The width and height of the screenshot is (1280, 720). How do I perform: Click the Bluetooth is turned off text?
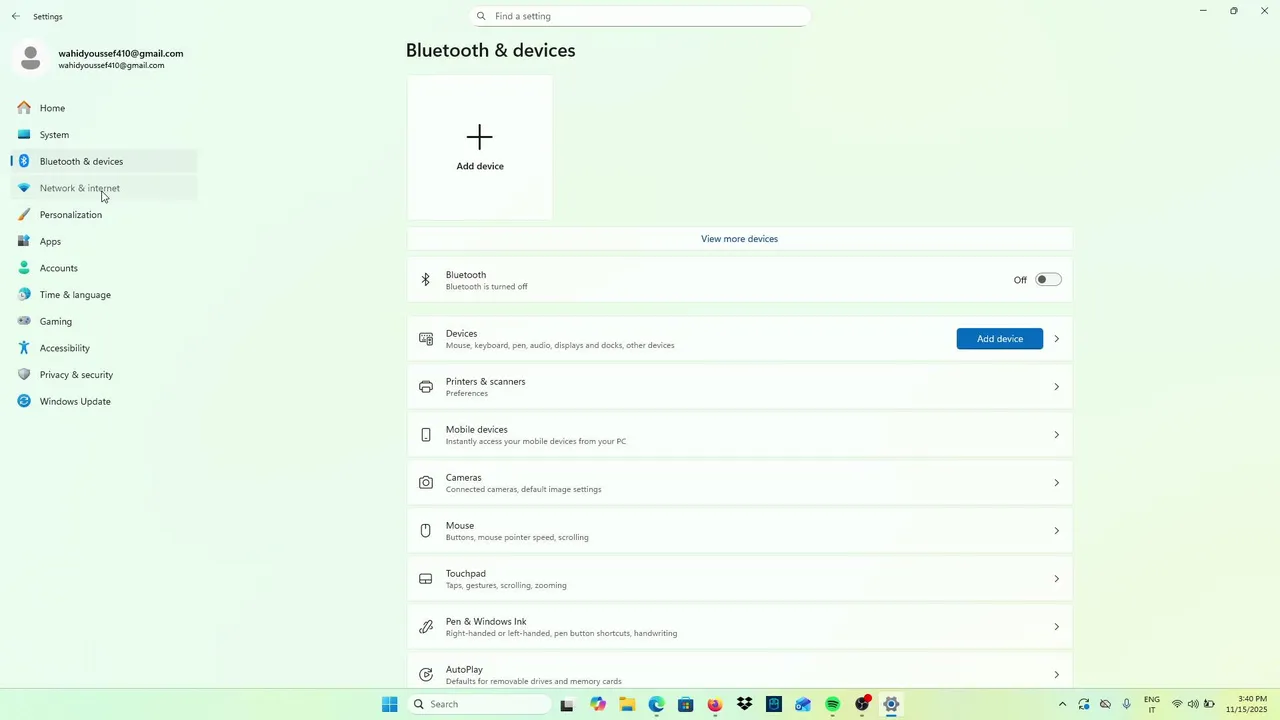point(486,287)
